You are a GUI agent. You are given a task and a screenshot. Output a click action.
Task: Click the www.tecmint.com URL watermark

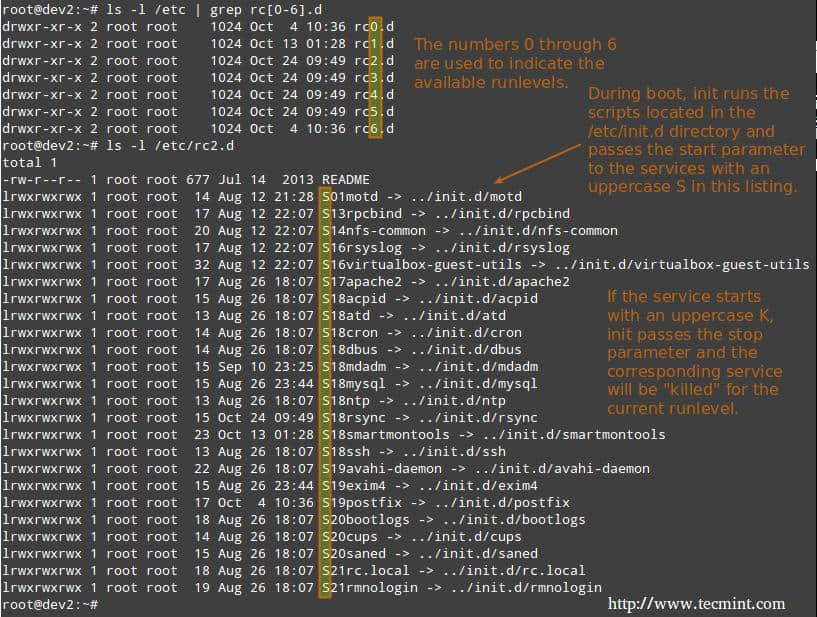point(696,604)
